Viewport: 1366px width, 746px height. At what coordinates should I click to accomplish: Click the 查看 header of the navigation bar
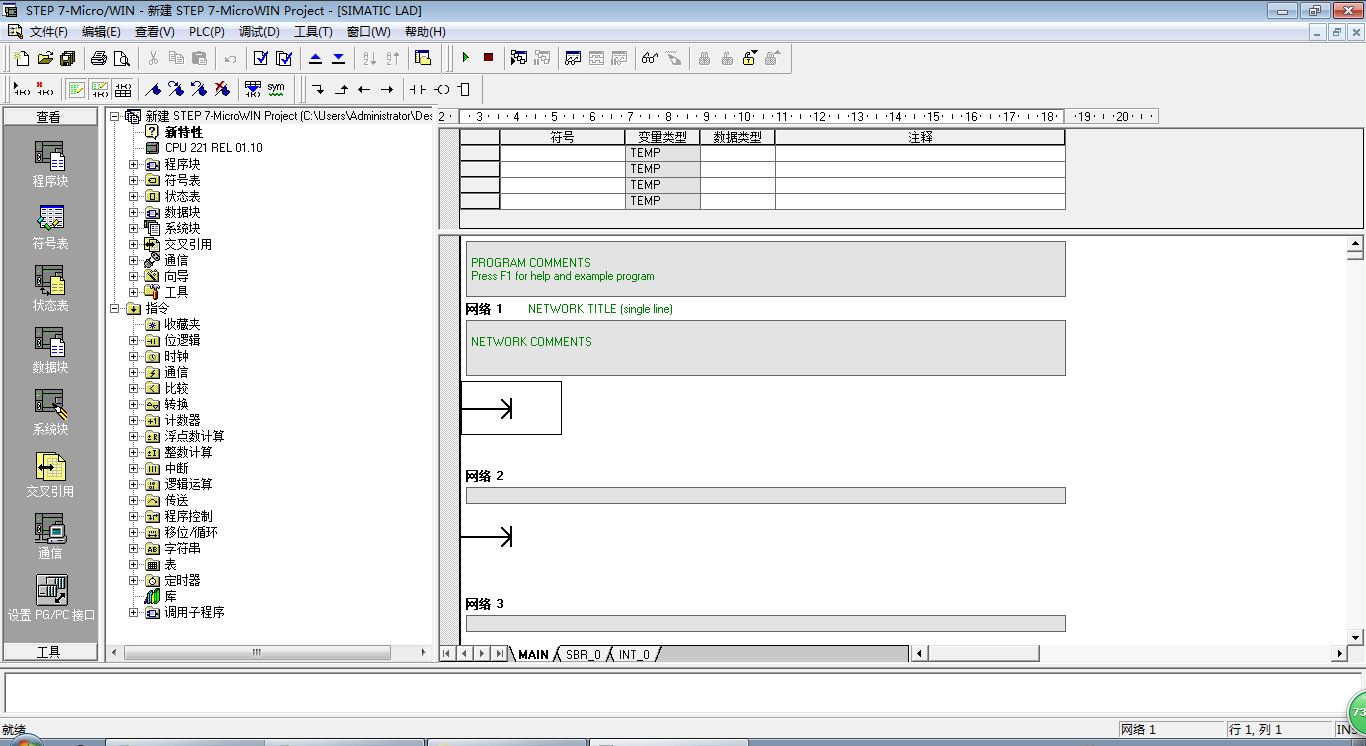click(x=49, y=117)
